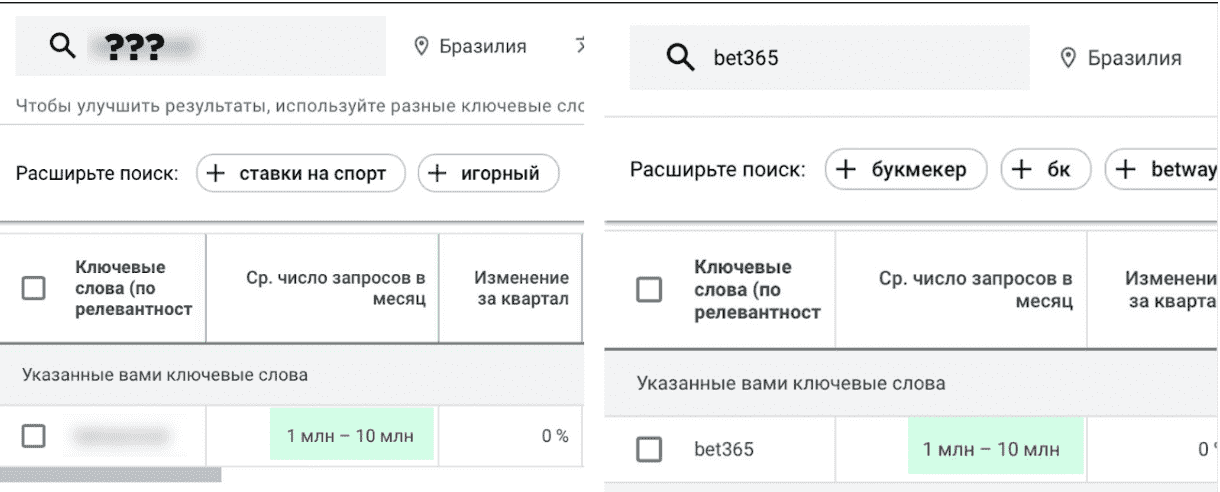This screenshot has width=1220, height=492.
Task: Add suggestion игорный
Action: (x=487, y=173)
